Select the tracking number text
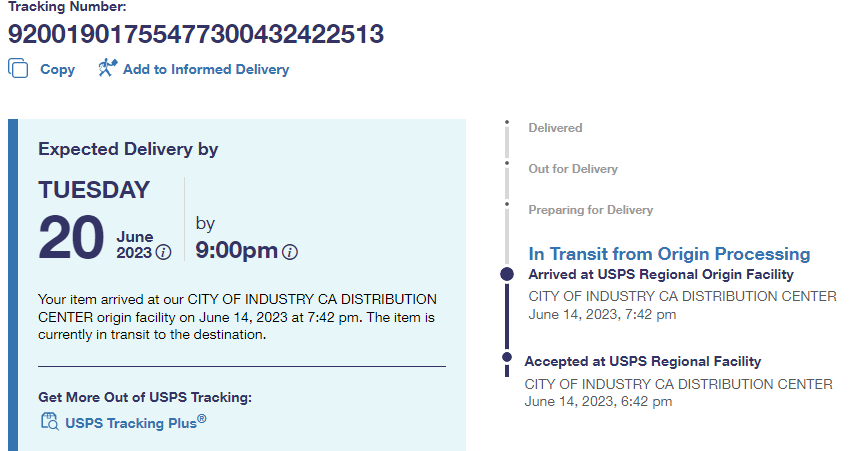Screen dimensions: 860x451 [x=196, y=34]
